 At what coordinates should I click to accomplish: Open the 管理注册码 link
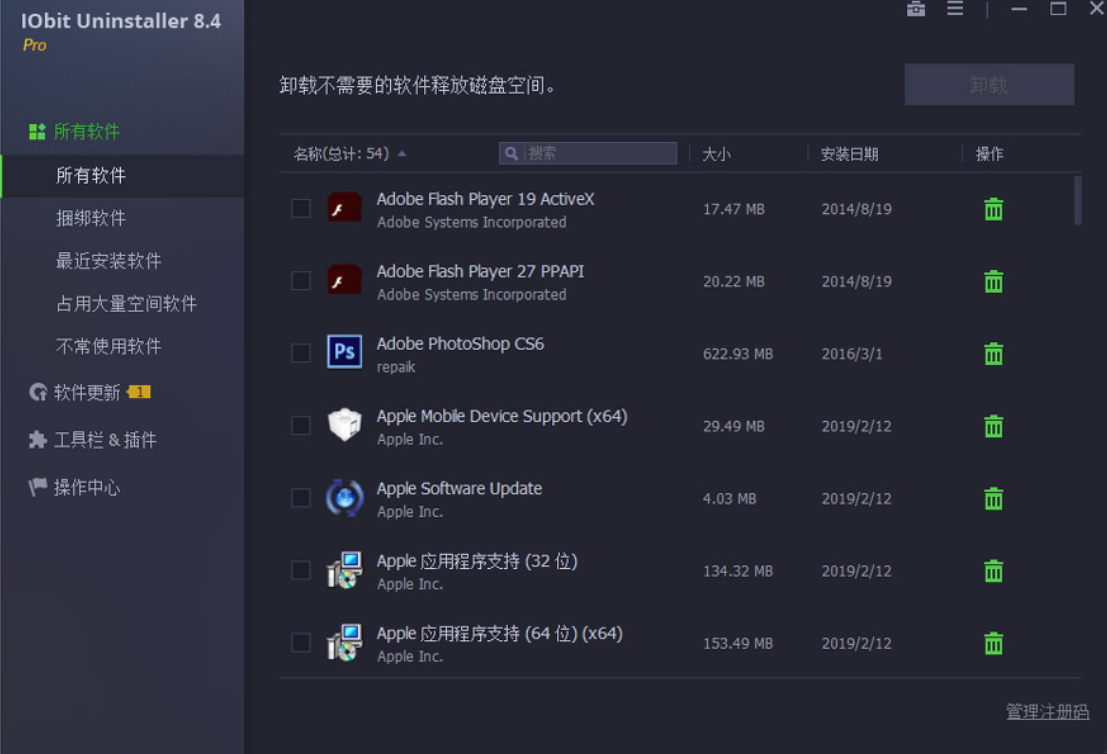pyautogui.click(x=1047, y=712)
